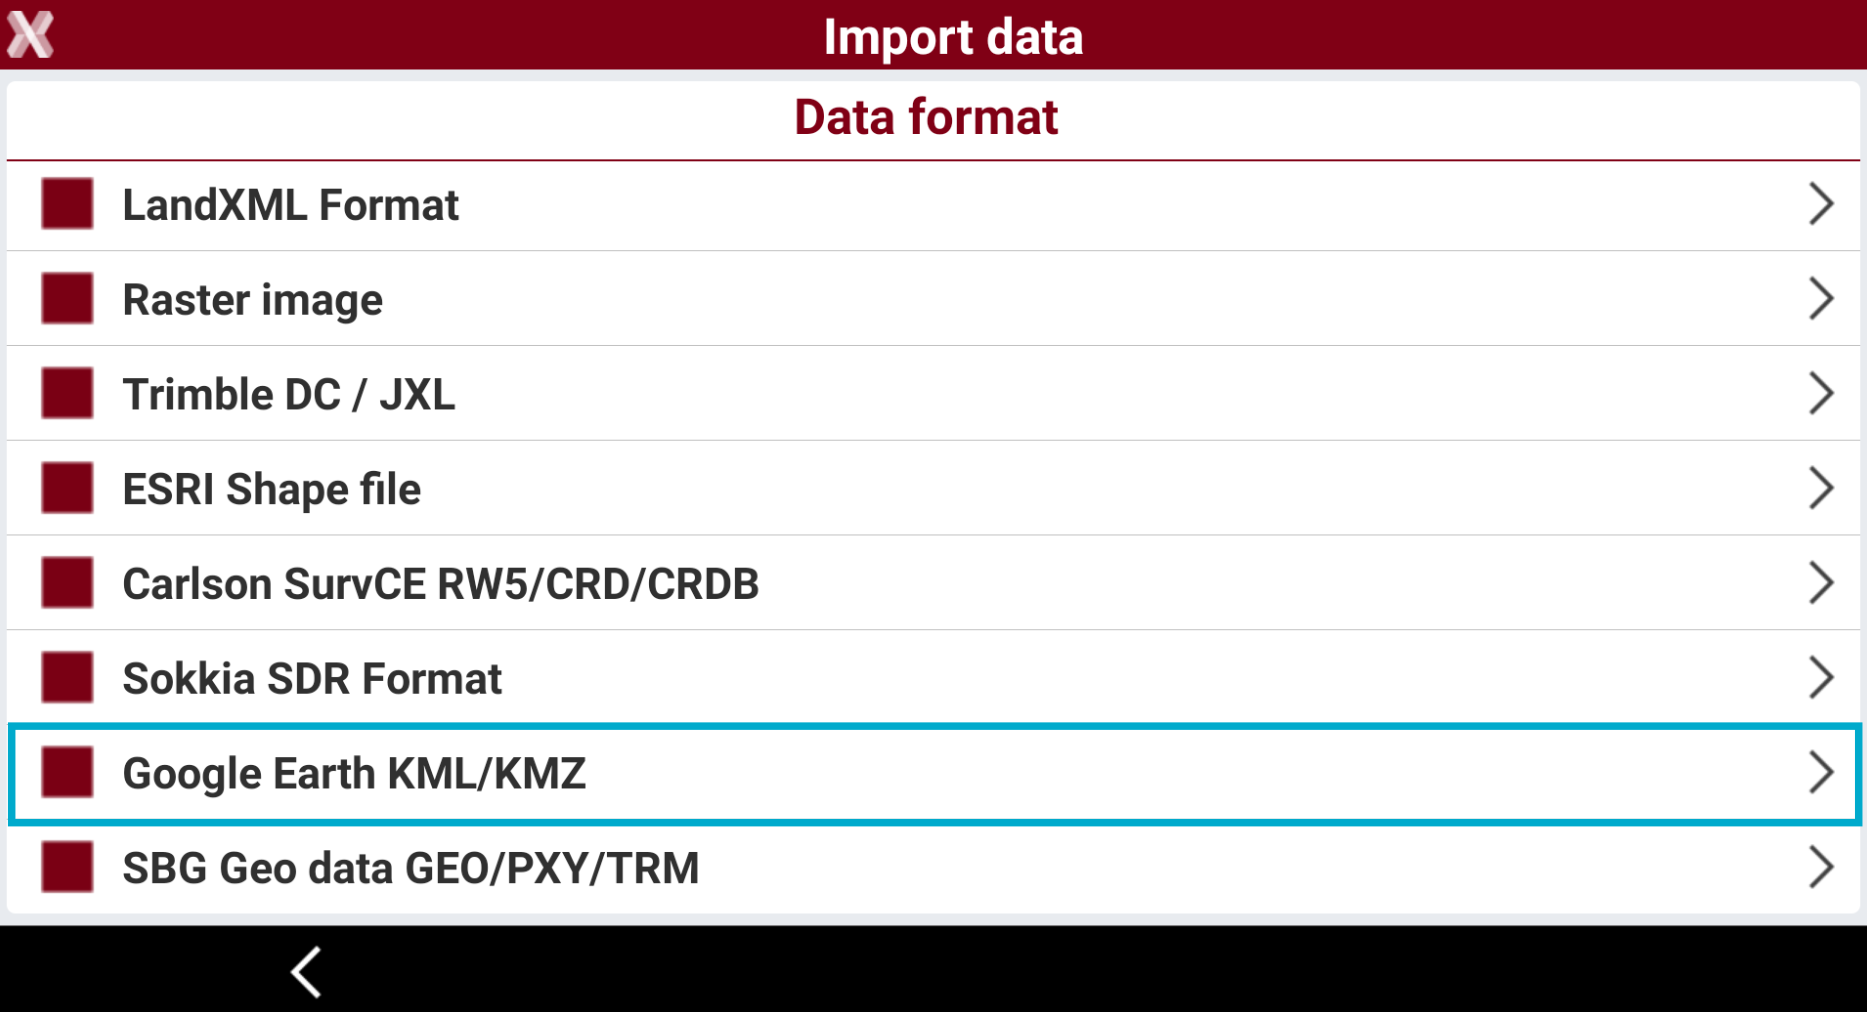Click the red square icon beside Trimble DC / JXL
The width and height of the screenshot is (1867, 1012).
67,393
